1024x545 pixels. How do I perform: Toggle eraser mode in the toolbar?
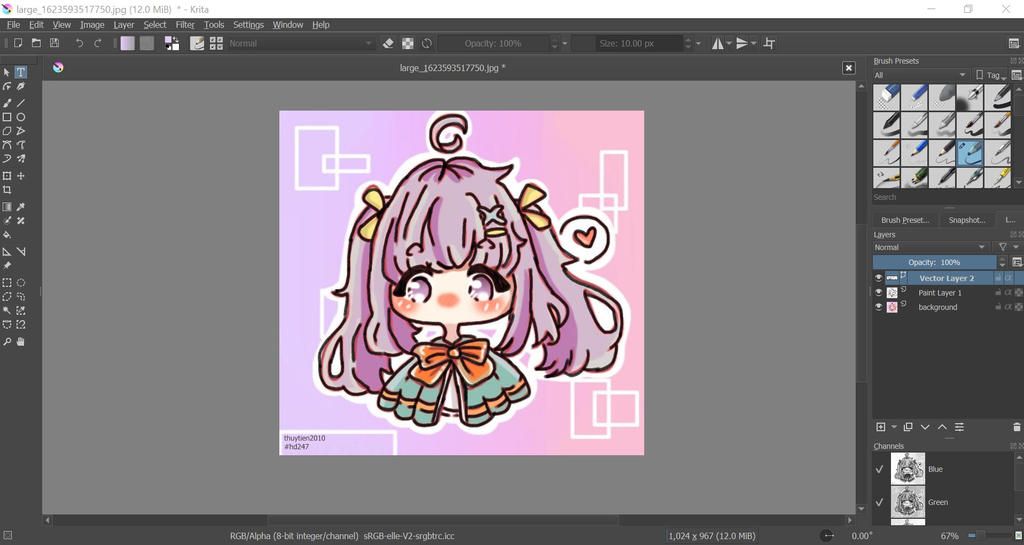pyautogui.click(x=389, y=43)
